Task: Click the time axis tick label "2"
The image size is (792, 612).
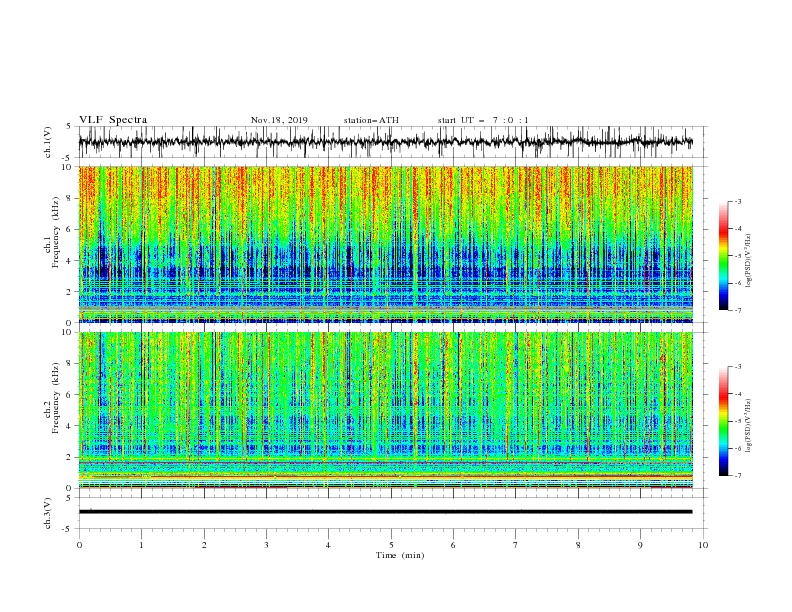Action: coord(204,545)
